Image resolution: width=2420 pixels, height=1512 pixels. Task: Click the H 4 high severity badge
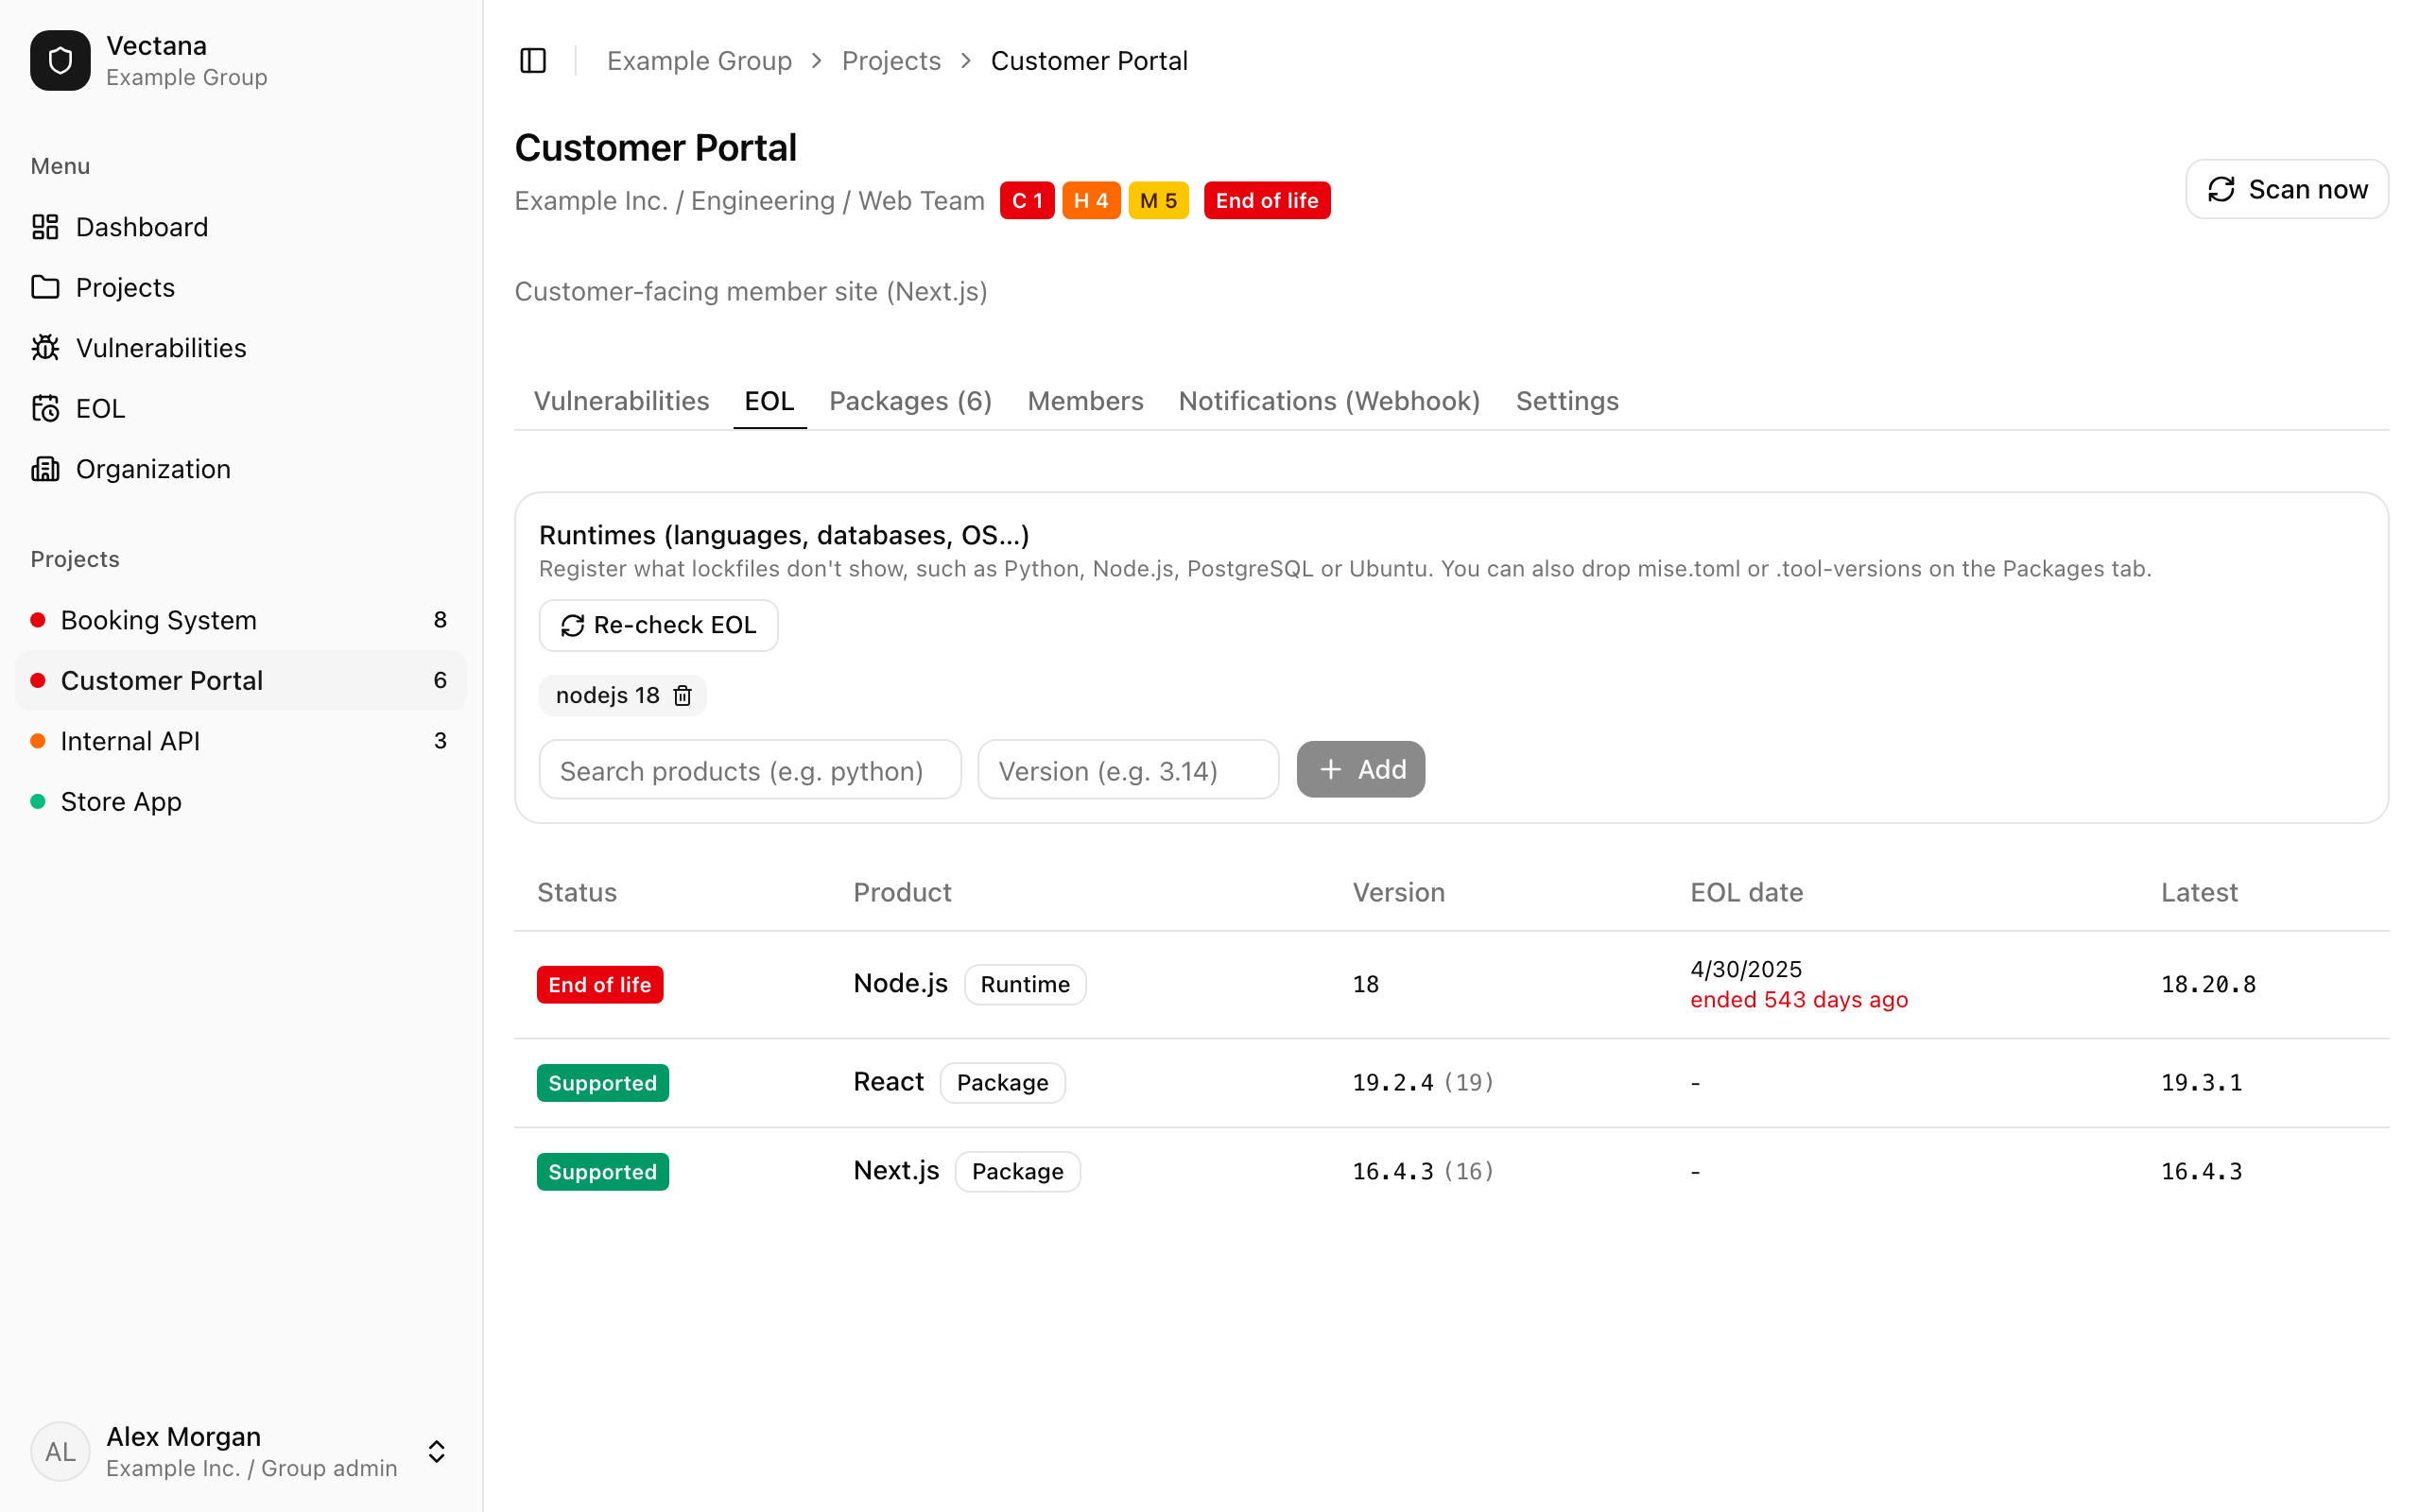pos(1091,200)
